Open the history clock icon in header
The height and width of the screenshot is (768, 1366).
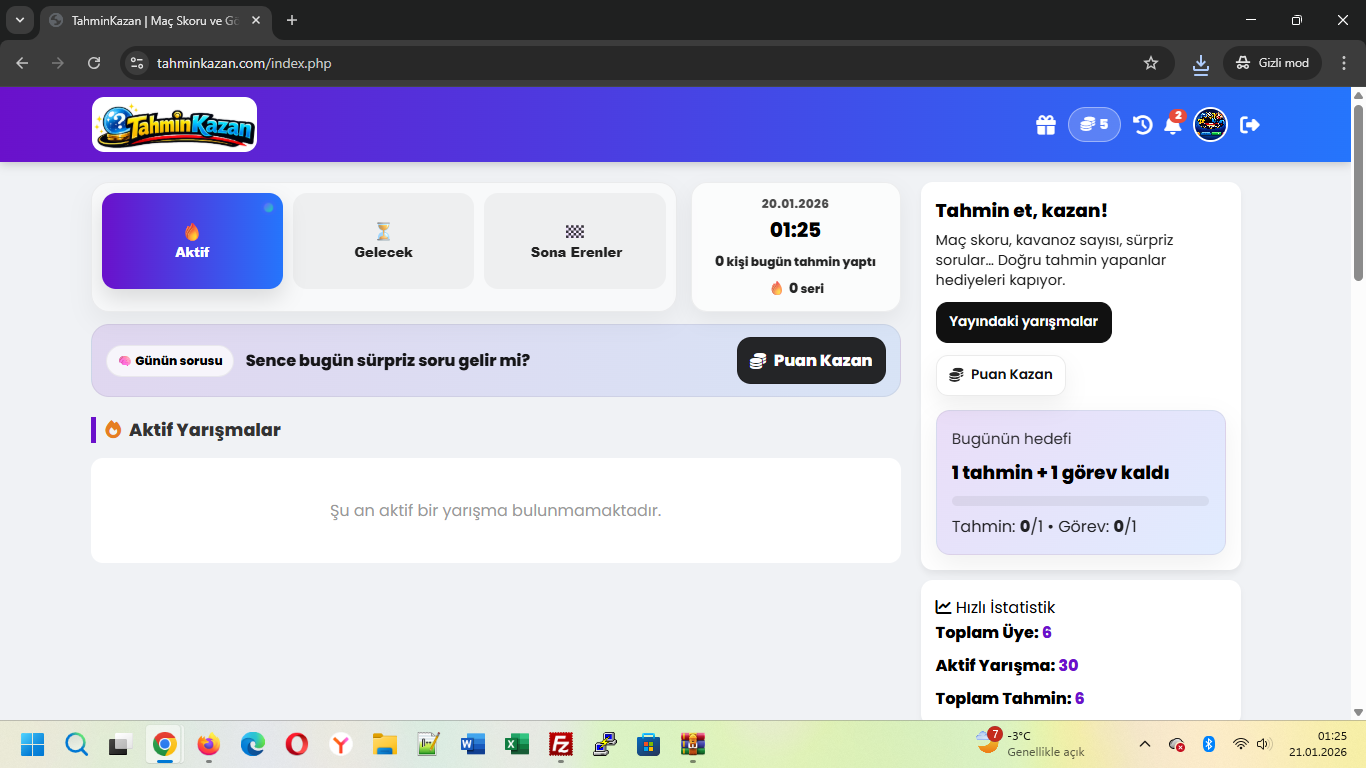(1142, 125)
